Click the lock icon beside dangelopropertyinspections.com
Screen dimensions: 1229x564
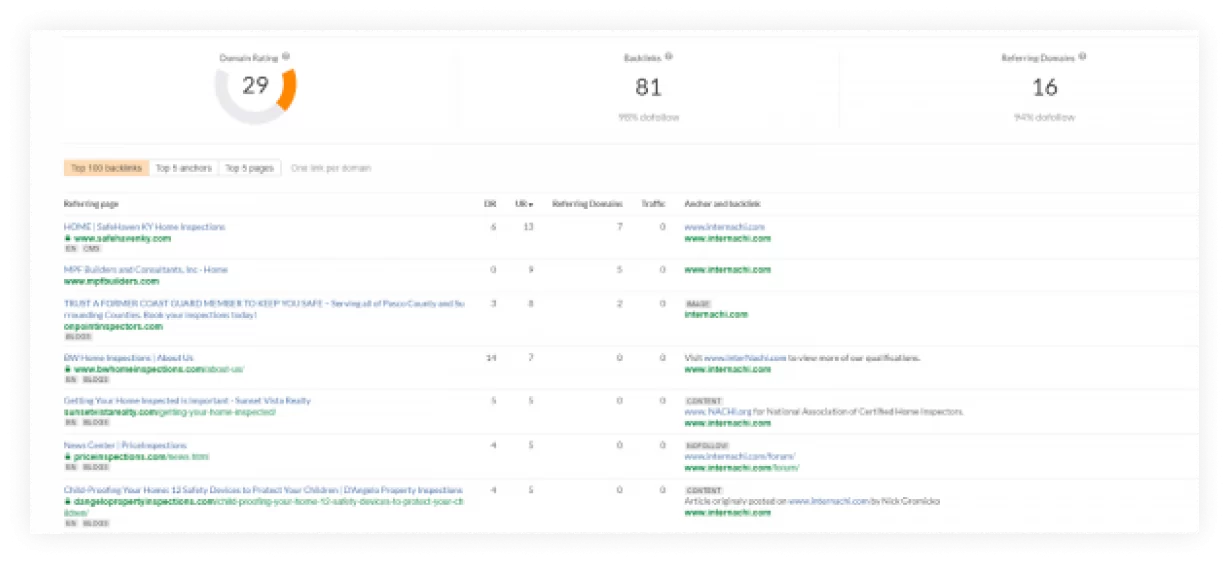pos(68,501)
